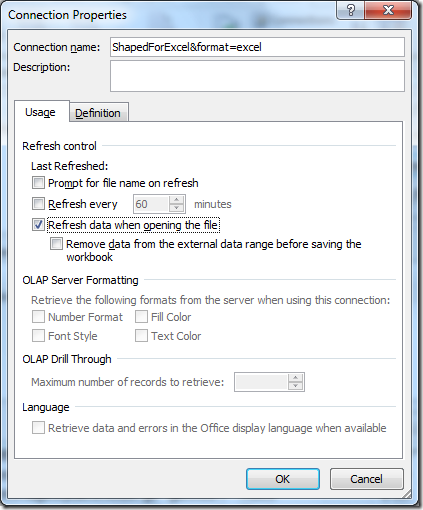Image resolution: width=423 pixels, height=510 pixels.
Task: Click the Help question mark button
Action: pyautogui.click(x=351, y=11)
